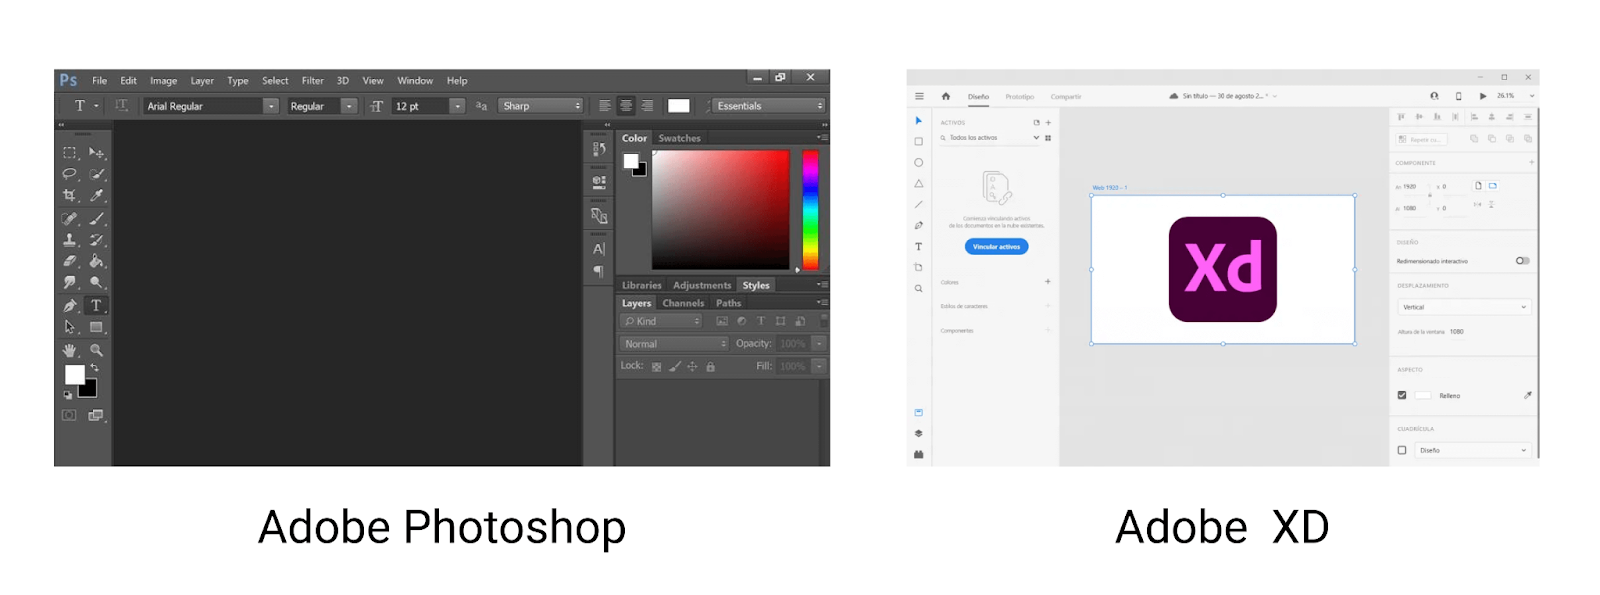Select the Hand tool in Photoshop
This screenshot has height=595, width=1600.
70,350
